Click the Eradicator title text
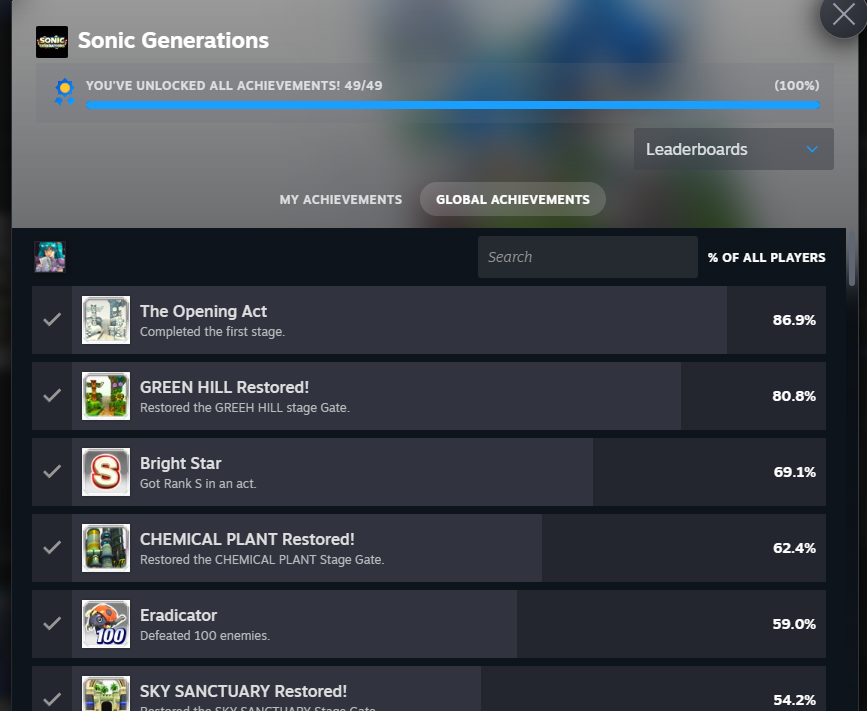The width and height of the screenshot is (867, 711). pyautogui.click(x=178, y=615)
